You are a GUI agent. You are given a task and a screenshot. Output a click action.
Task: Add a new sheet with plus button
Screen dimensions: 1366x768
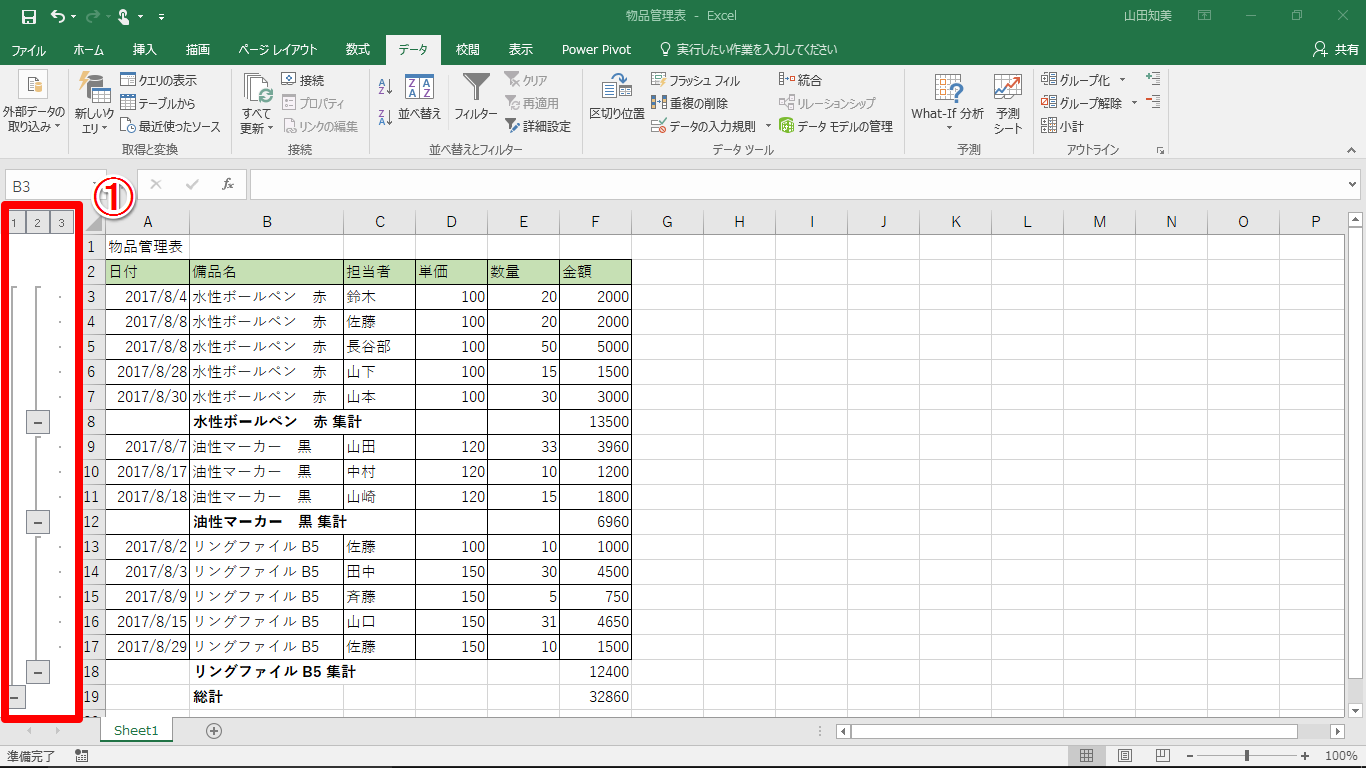coord(213,731)
